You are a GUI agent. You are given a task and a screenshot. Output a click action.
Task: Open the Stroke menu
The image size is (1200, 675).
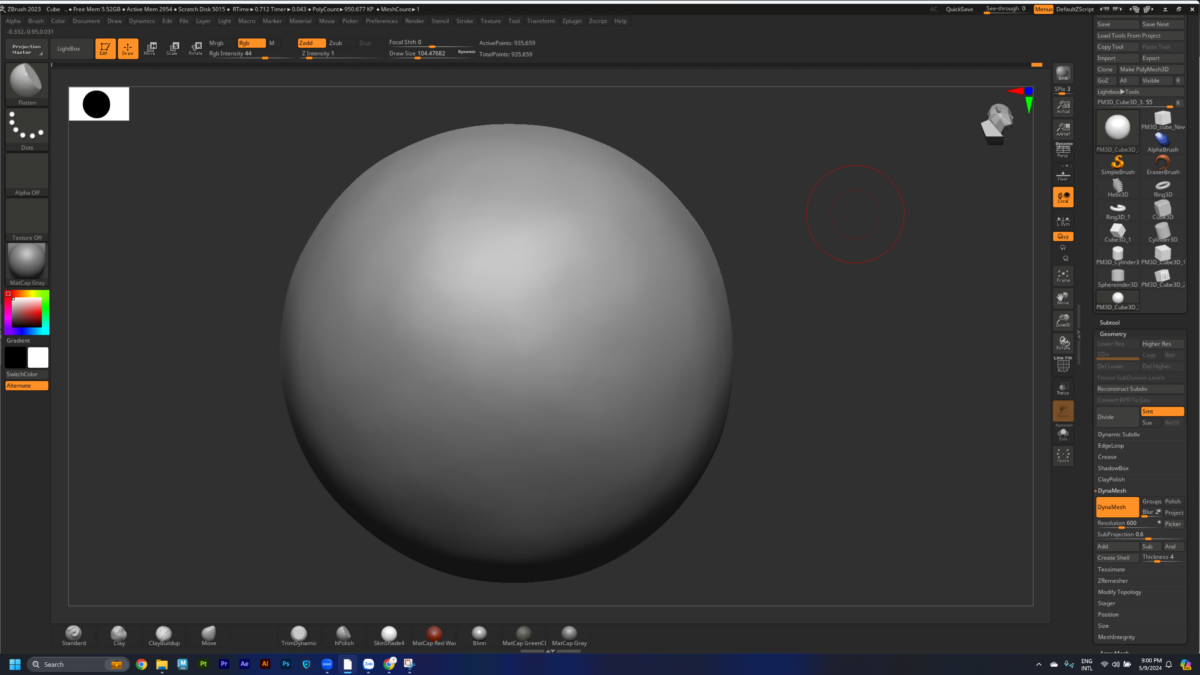[x=465, y=21]
